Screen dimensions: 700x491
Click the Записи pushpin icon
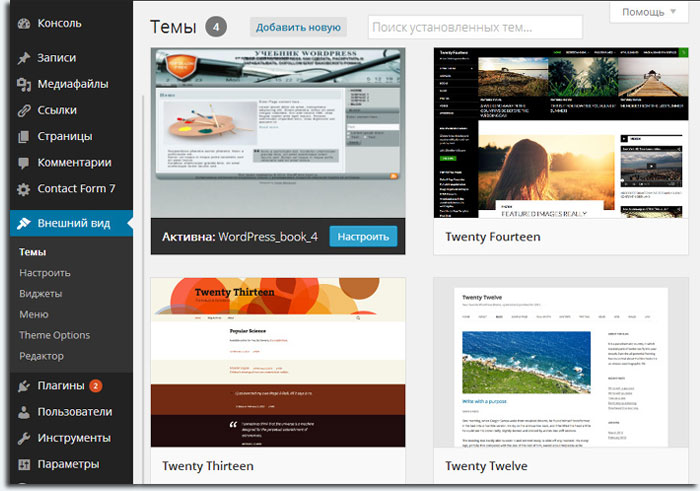point(24,58)
